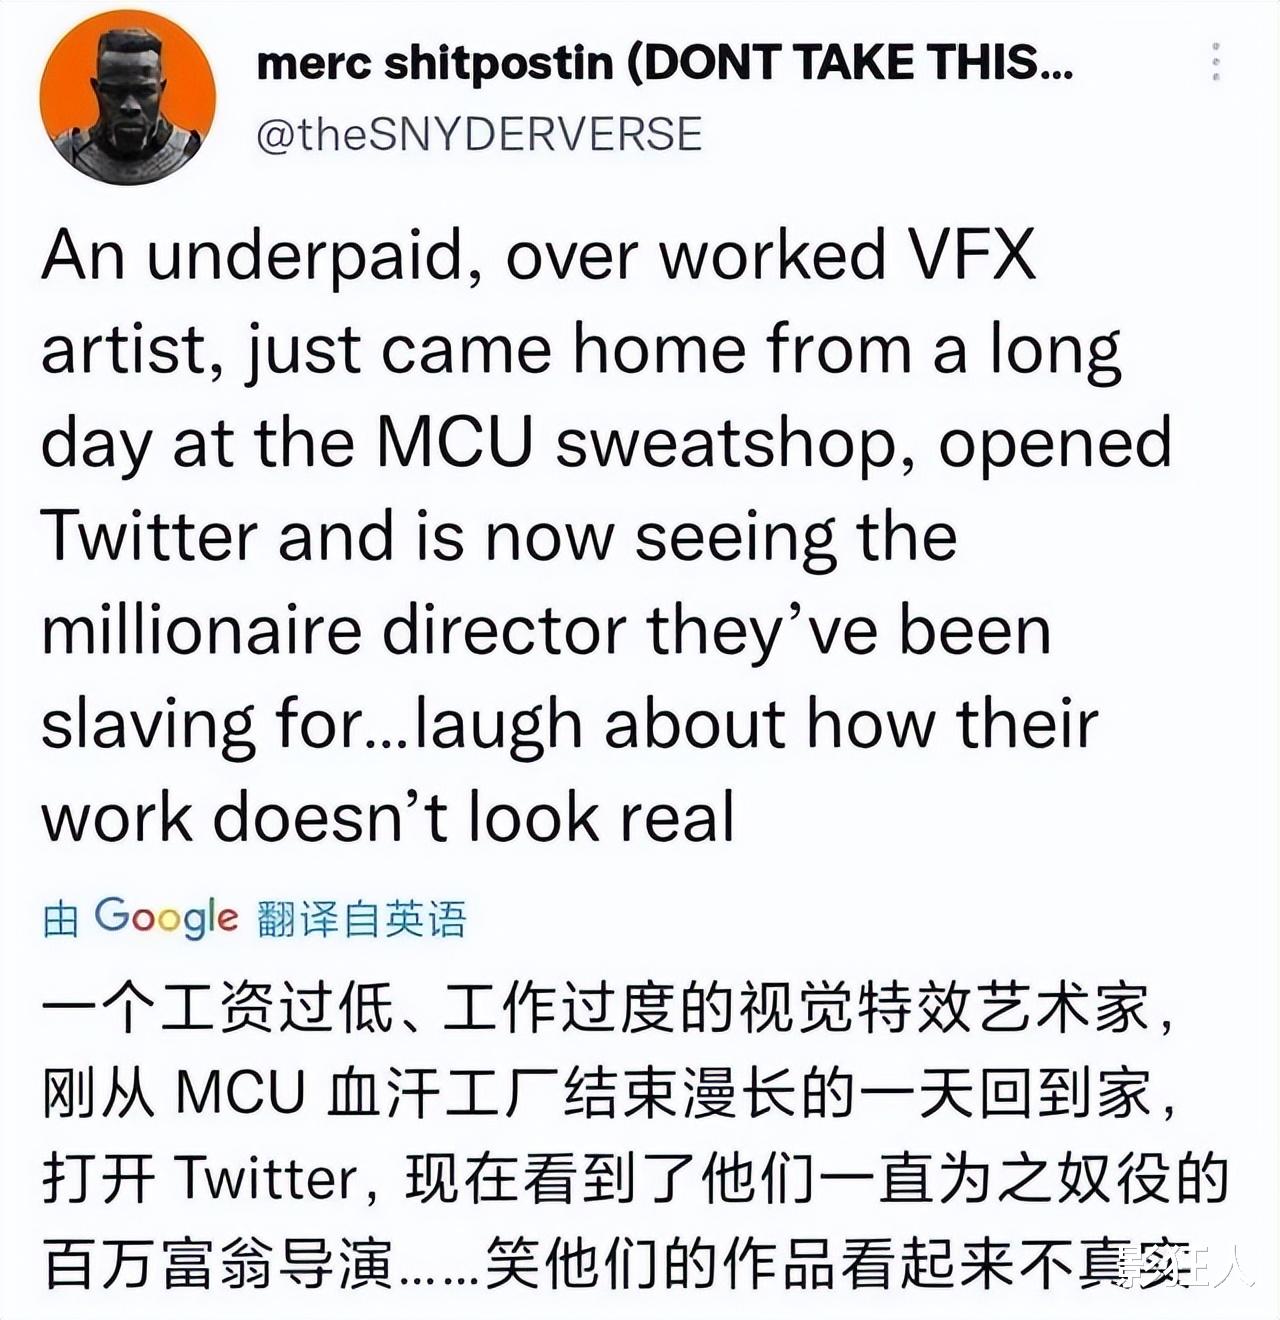Click MCU in the English tweet text
Image resolution: width=1280 pixels, height=1320 pixels.
(454, 442)
